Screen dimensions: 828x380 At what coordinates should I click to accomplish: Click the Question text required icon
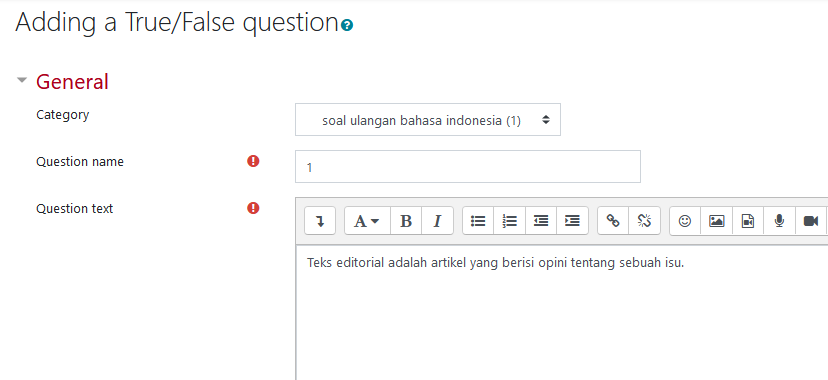253,208
